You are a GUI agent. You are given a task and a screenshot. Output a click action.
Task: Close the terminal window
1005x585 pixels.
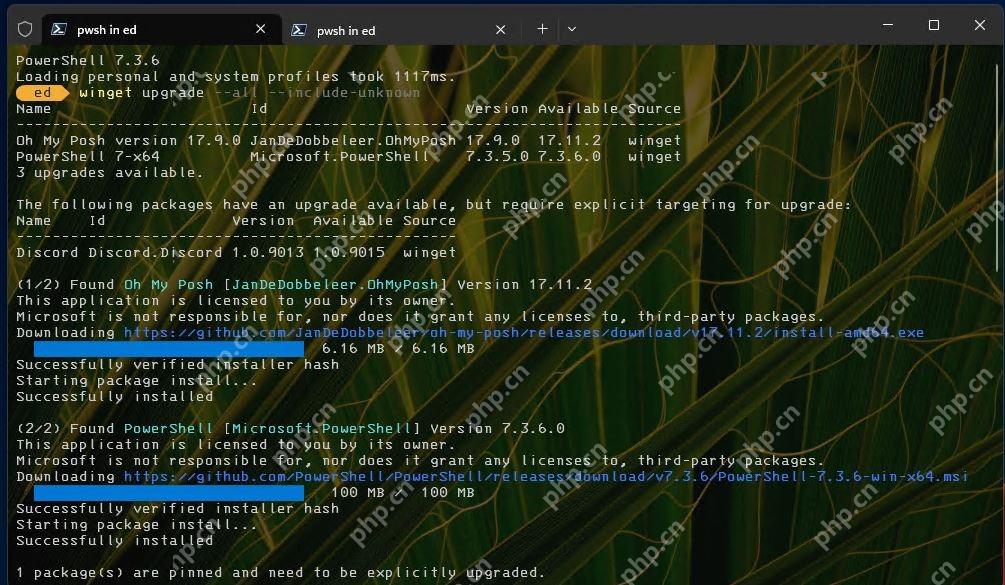tap(979, 25)
